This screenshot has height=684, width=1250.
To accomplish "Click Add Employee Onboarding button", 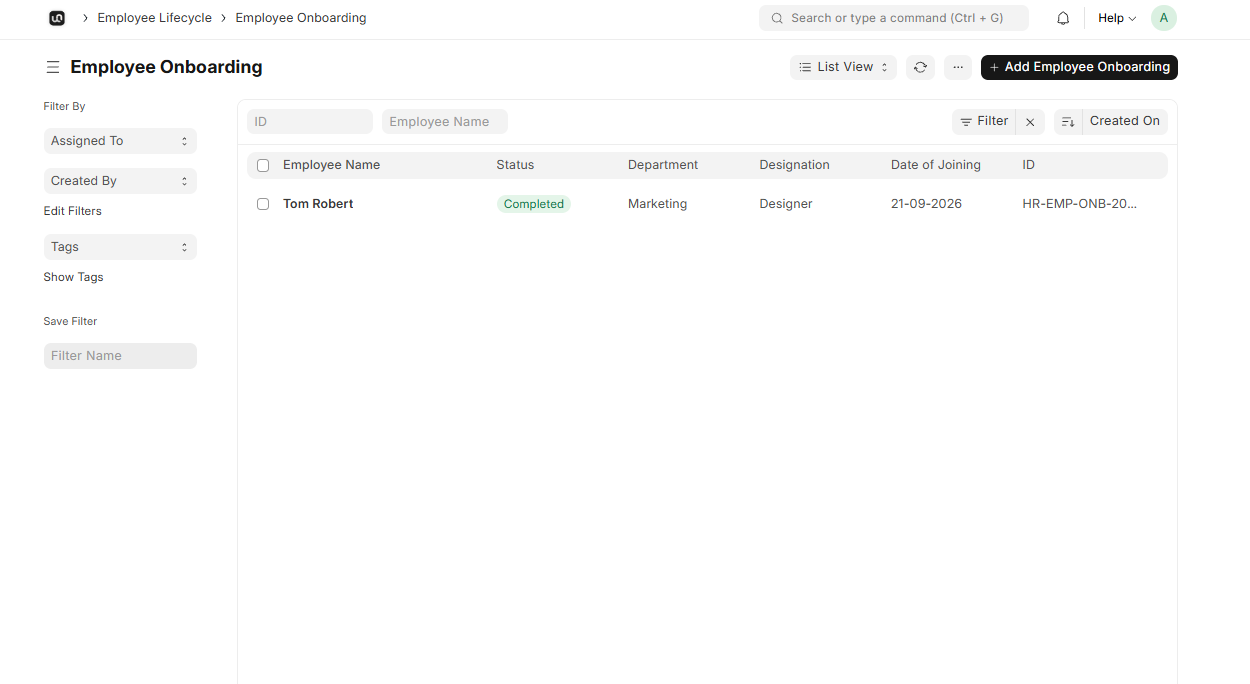I will (x=1079, y=67).
